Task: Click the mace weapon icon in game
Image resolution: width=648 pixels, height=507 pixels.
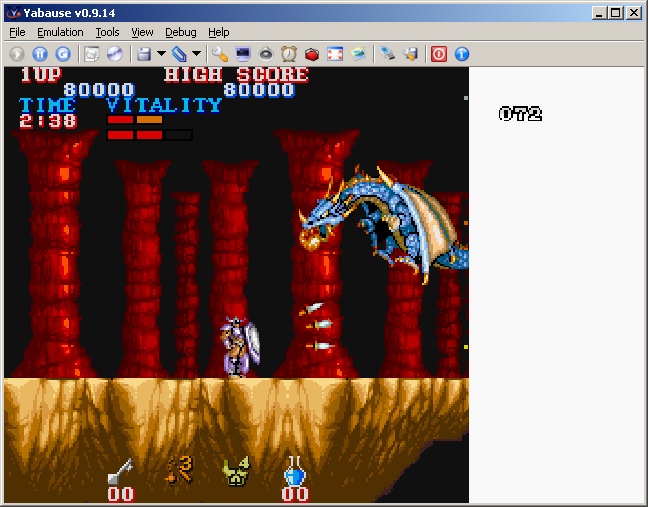Action: click(180, 470)
